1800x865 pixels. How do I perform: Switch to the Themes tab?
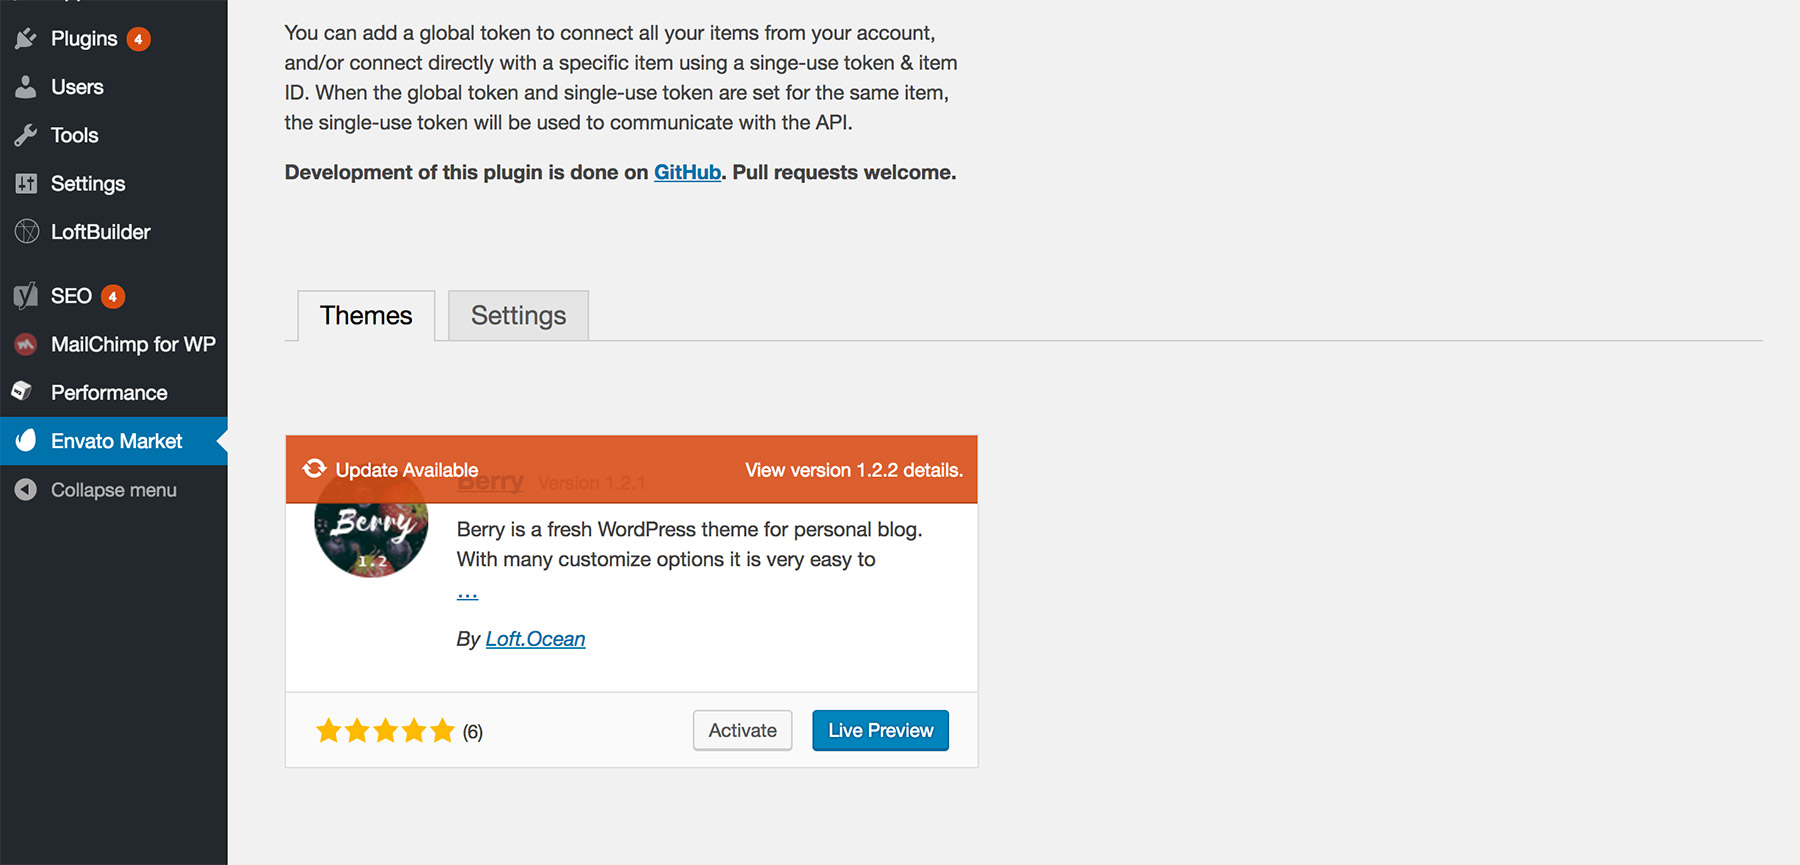tap(366, 316)
